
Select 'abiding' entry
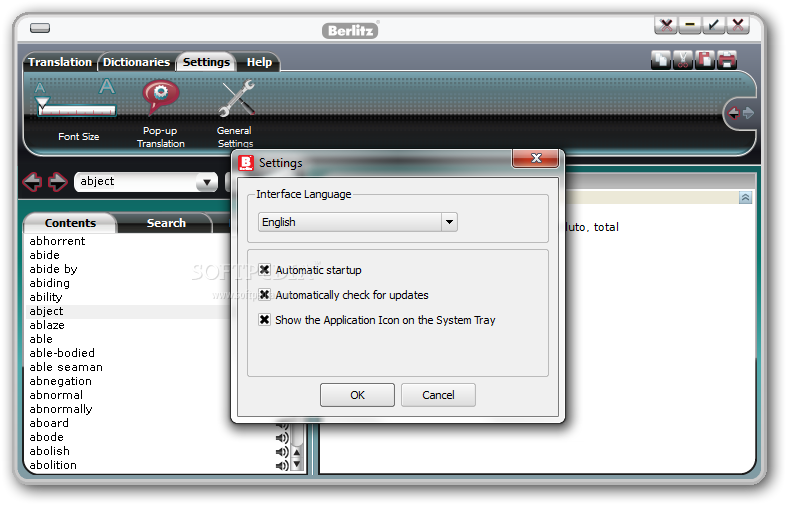click(49, 283)
